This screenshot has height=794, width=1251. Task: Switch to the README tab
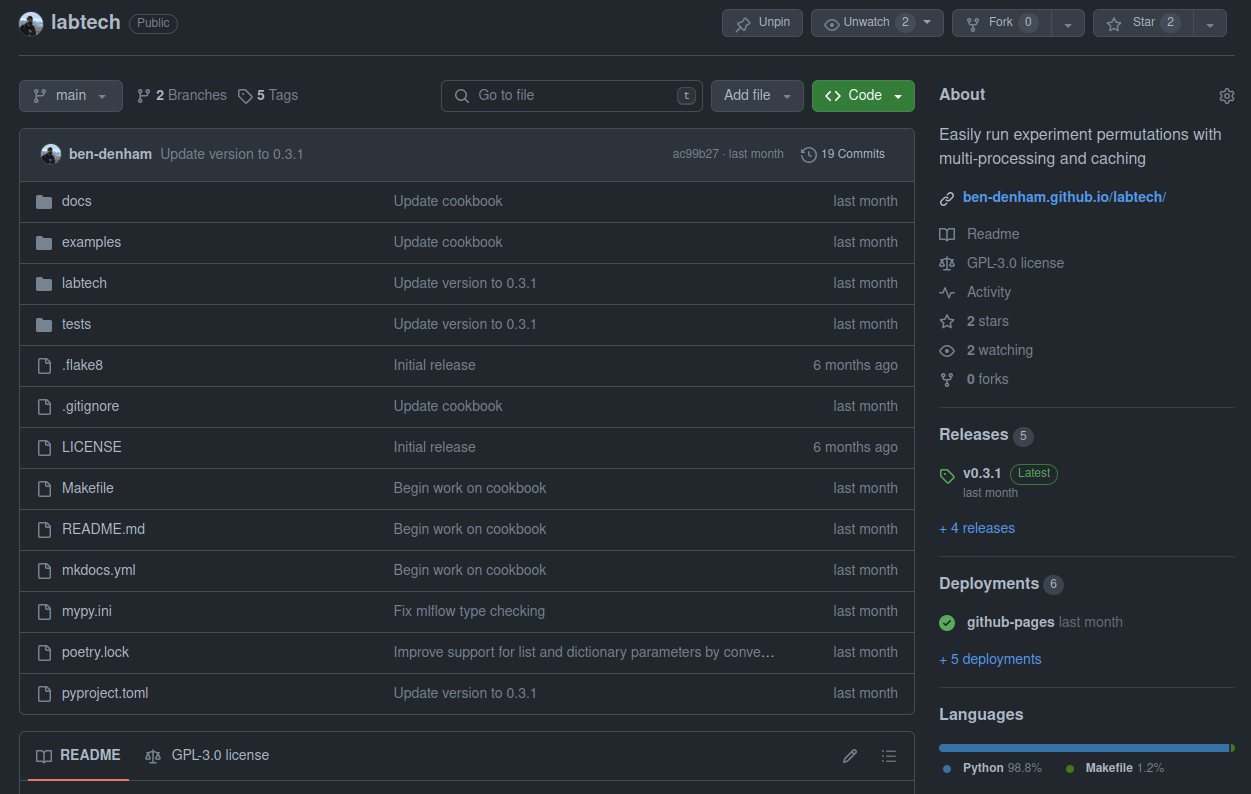(x=78, y=756)
